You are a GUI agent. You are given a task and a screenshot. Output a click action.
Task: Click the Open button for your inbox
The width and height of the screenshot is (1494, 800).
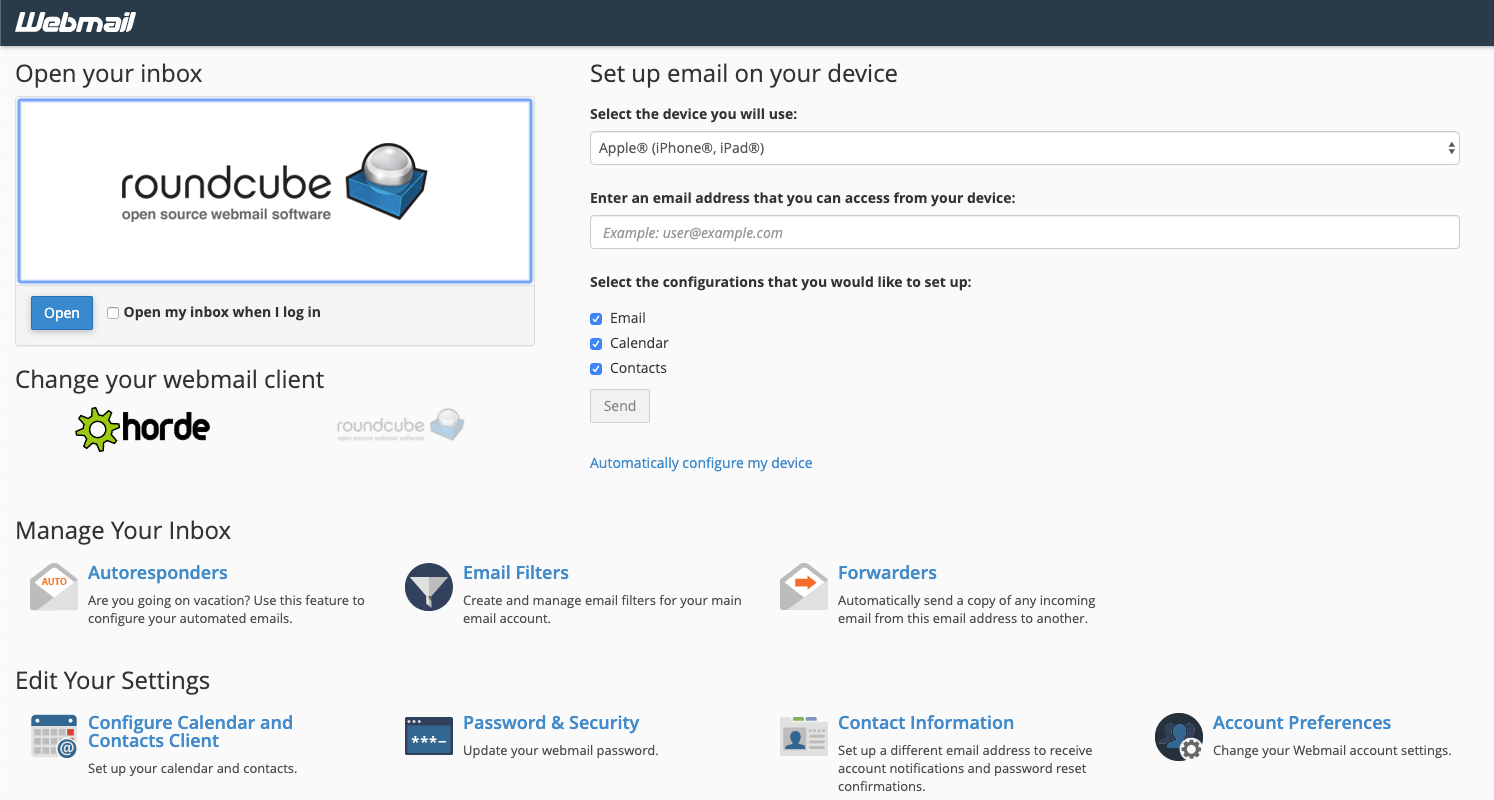(x=61, y=312)
